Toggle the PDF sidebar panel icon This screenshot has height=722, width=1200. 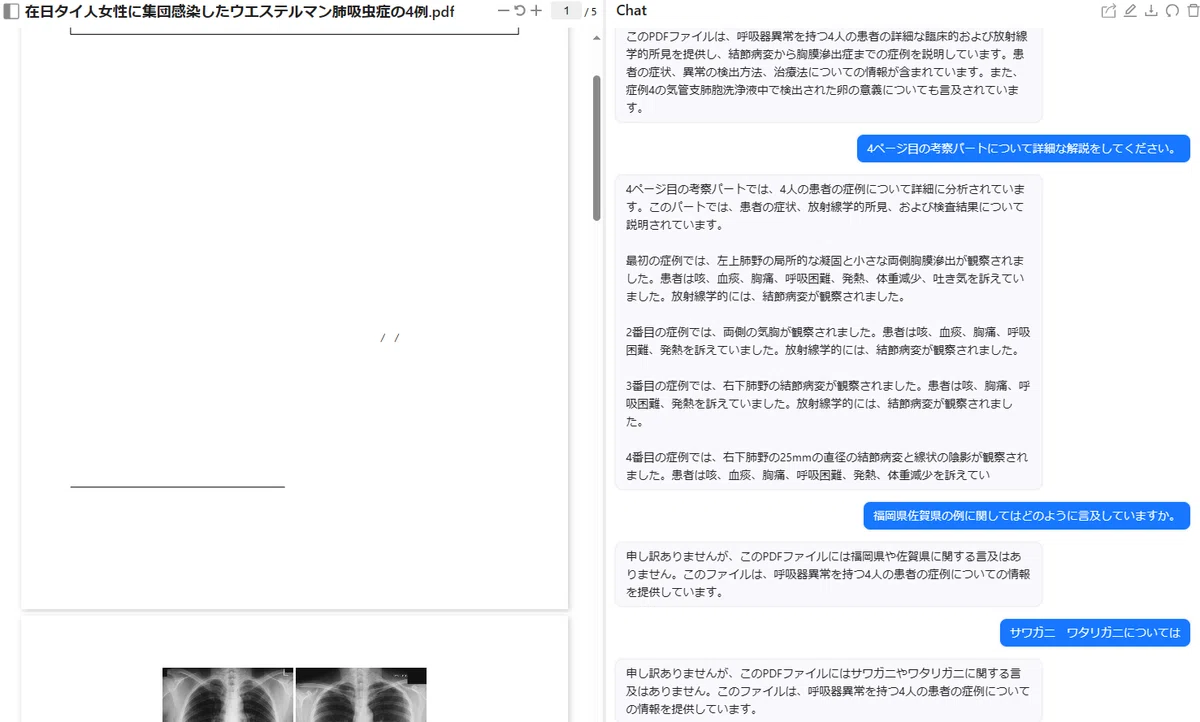pos(11,11)
